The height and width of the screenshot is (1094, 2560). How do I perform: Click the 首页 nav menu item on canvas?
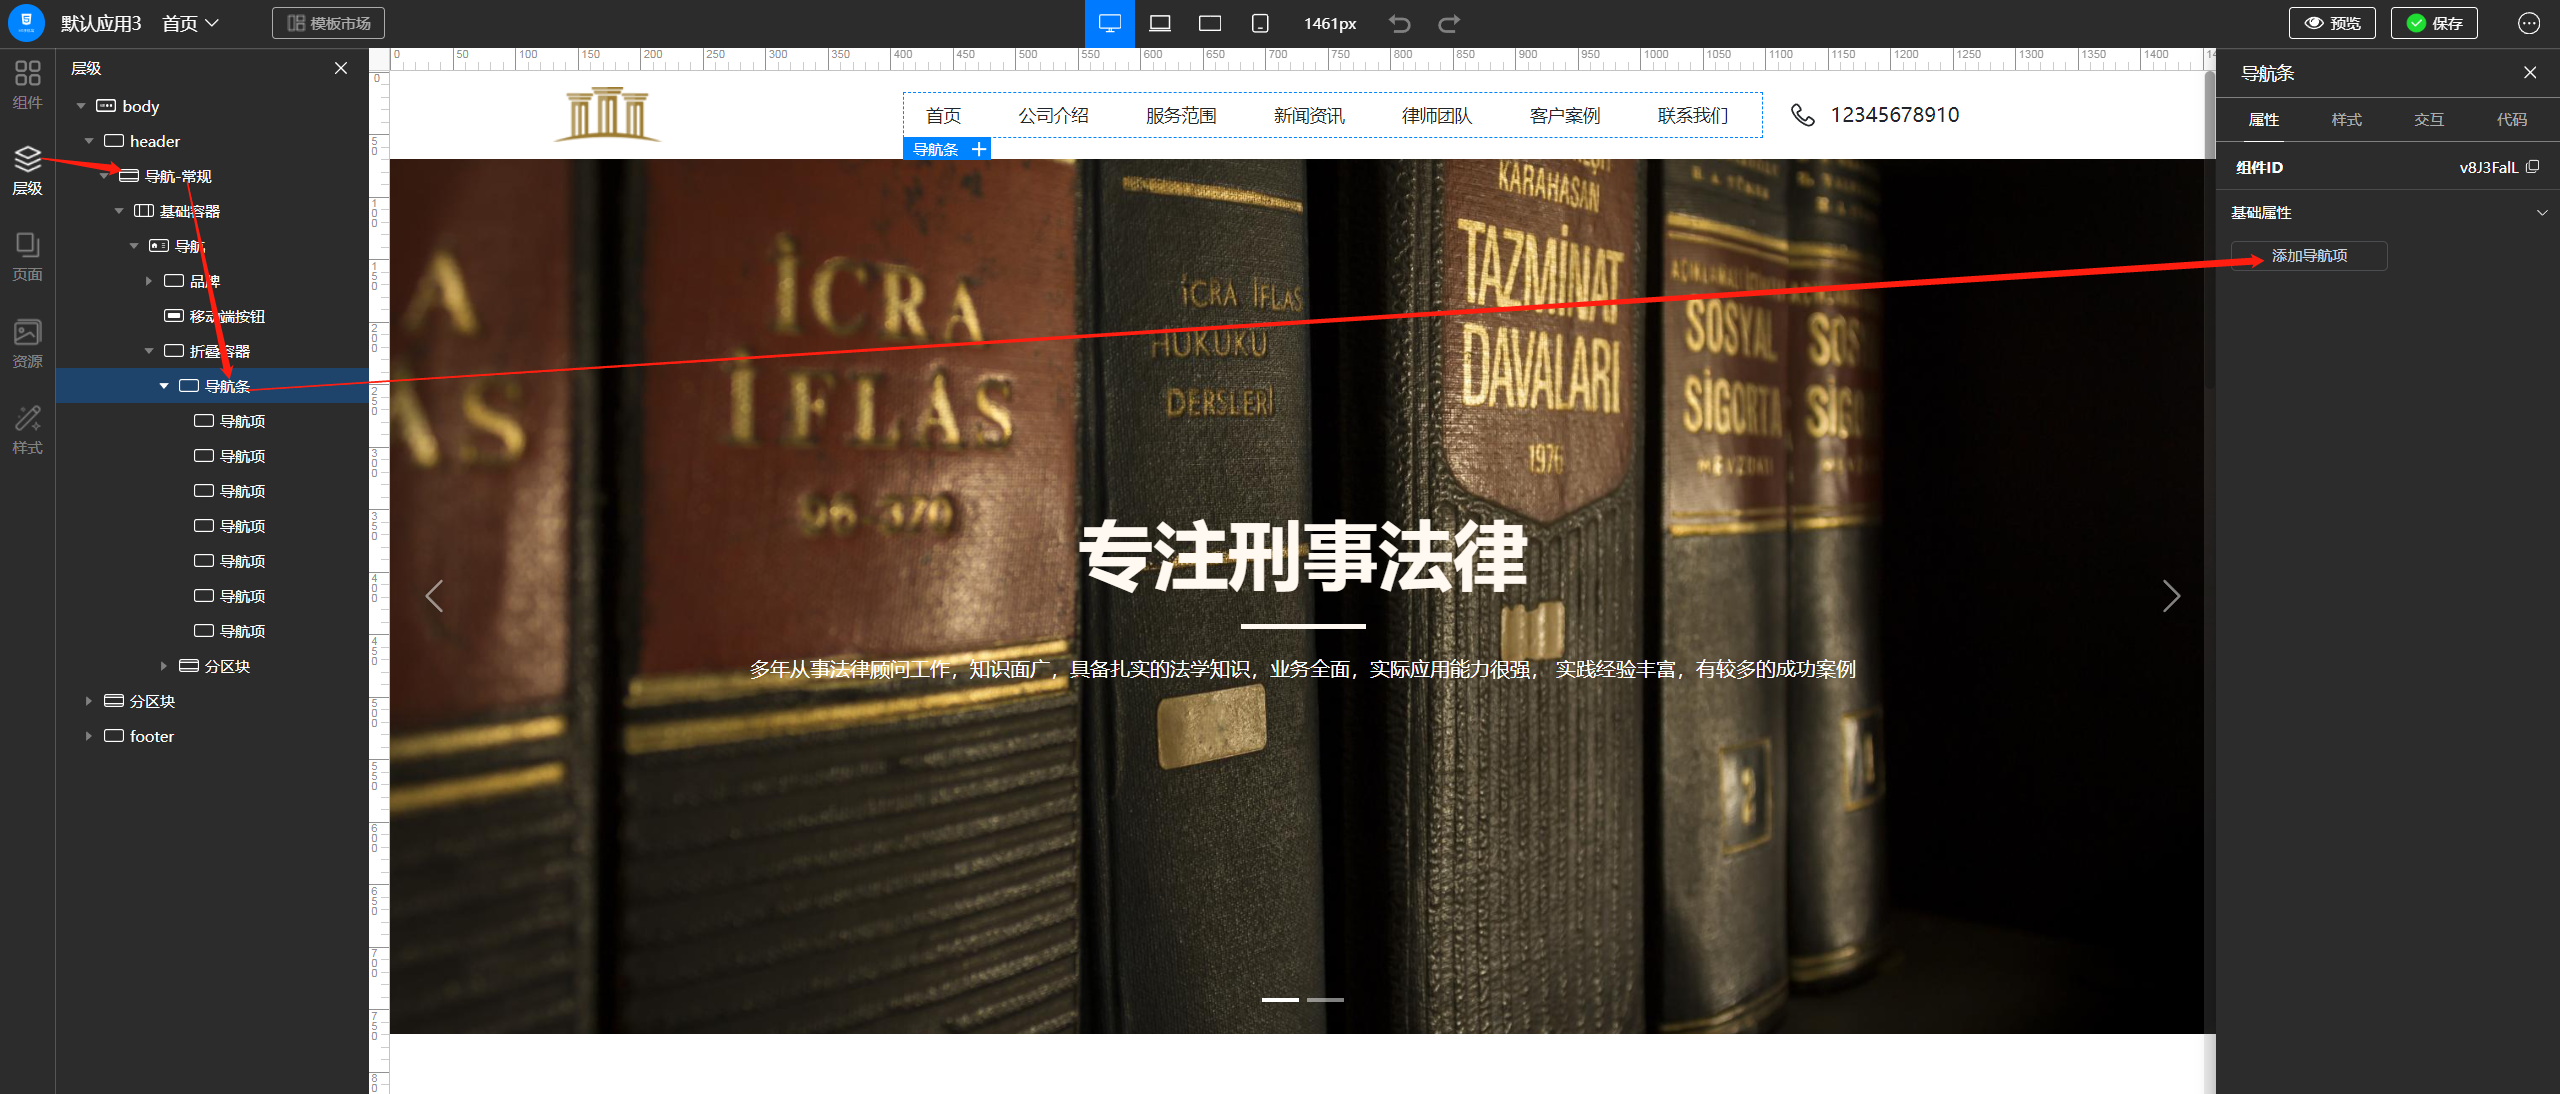[x=943, y=116]
